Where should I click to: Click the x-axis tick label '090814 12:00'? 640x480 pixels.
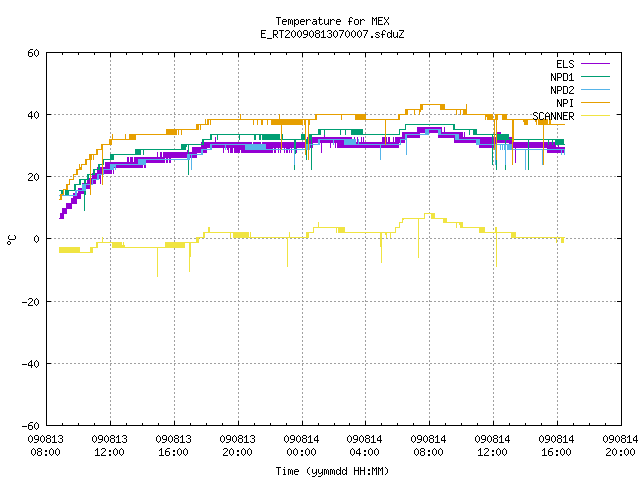(493, 446)
